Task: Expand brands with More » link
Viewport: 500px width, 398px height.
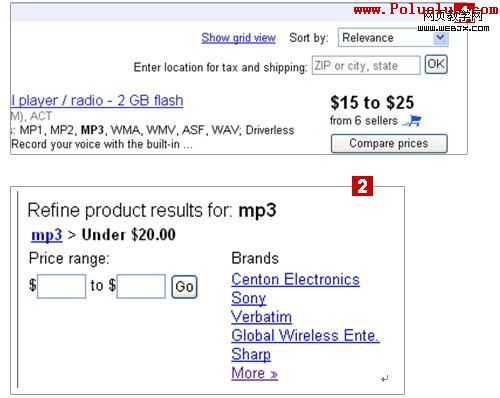Action: [255, 373]
